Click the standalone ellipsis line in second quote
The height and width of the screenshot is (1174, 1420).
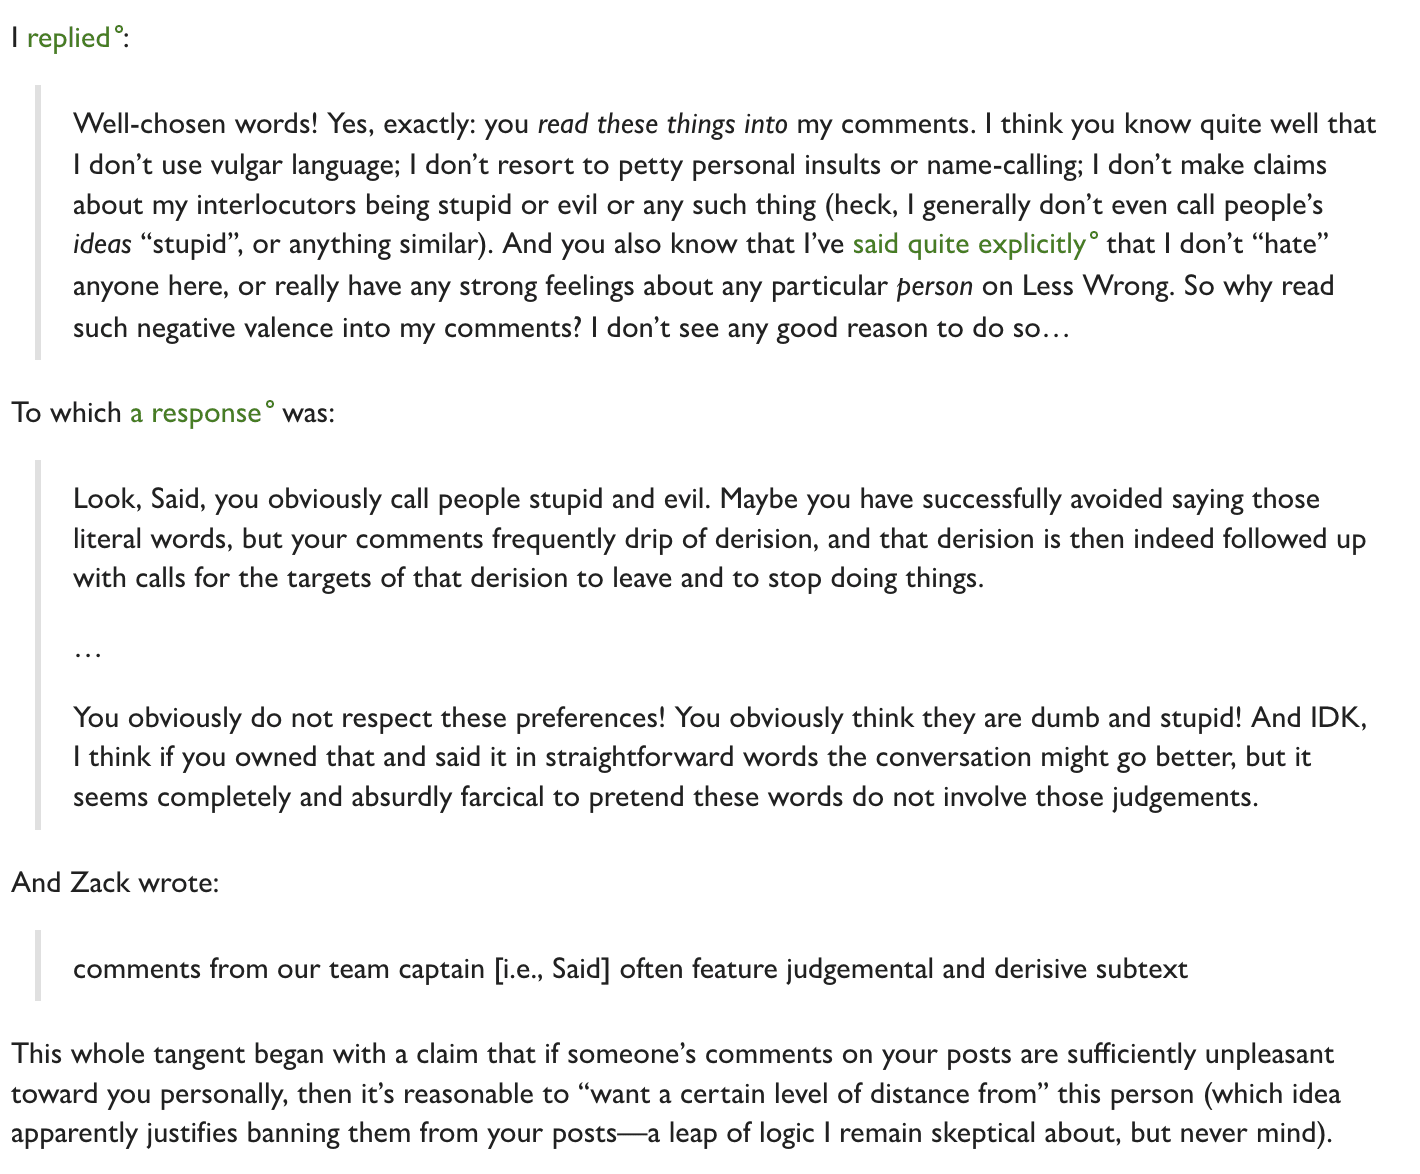87,652
